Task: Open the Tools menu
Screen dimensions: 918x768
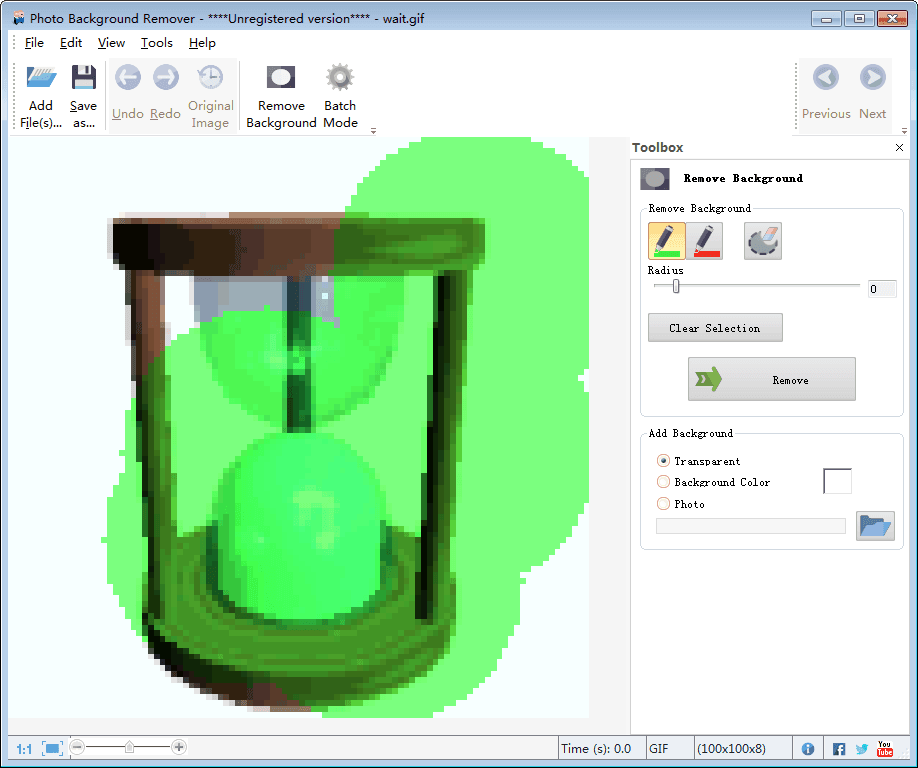Action: [x=156, y=43]
